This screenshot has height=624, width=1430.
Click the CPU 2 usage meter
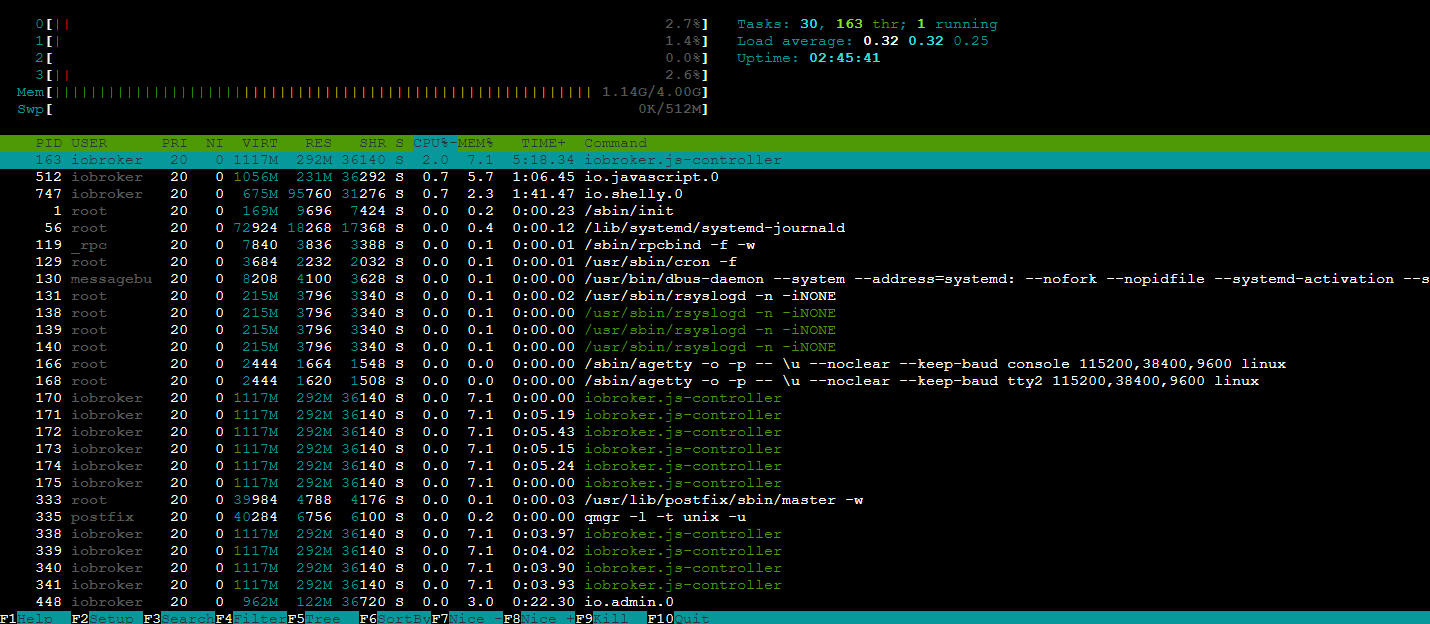pos(371,58)
